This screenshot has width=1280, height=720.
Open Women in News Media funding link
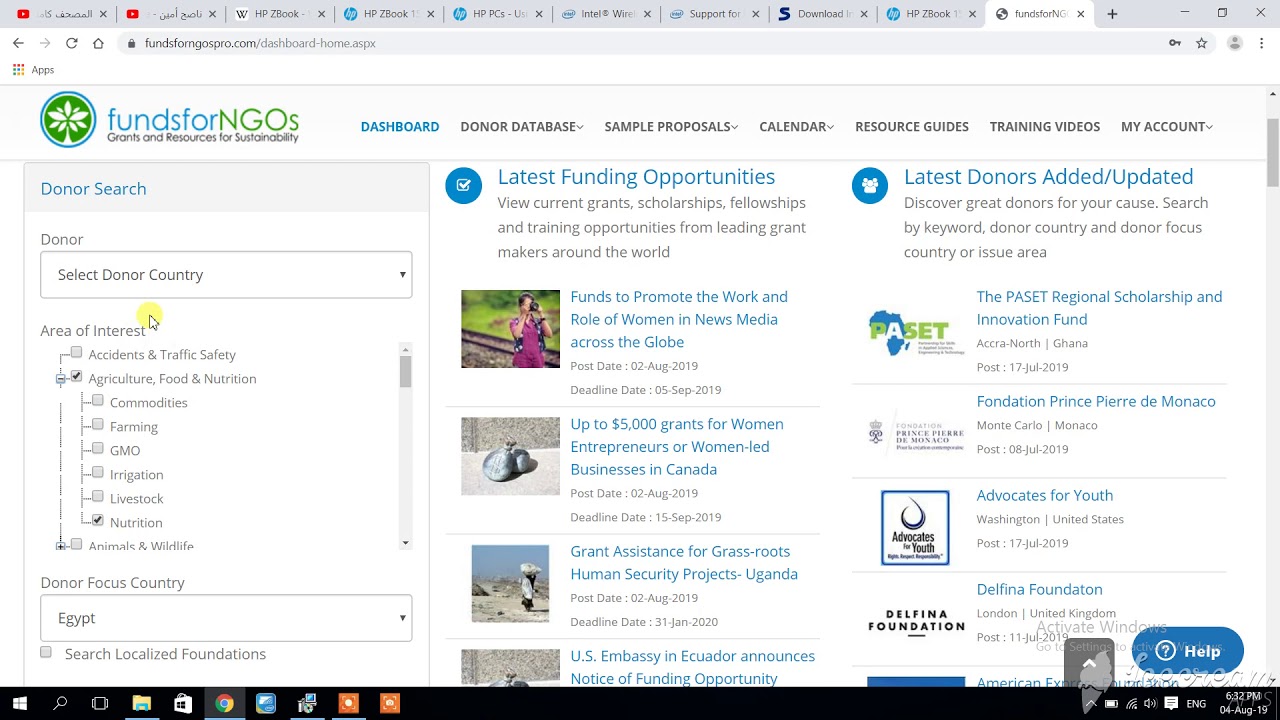point(679,319)
